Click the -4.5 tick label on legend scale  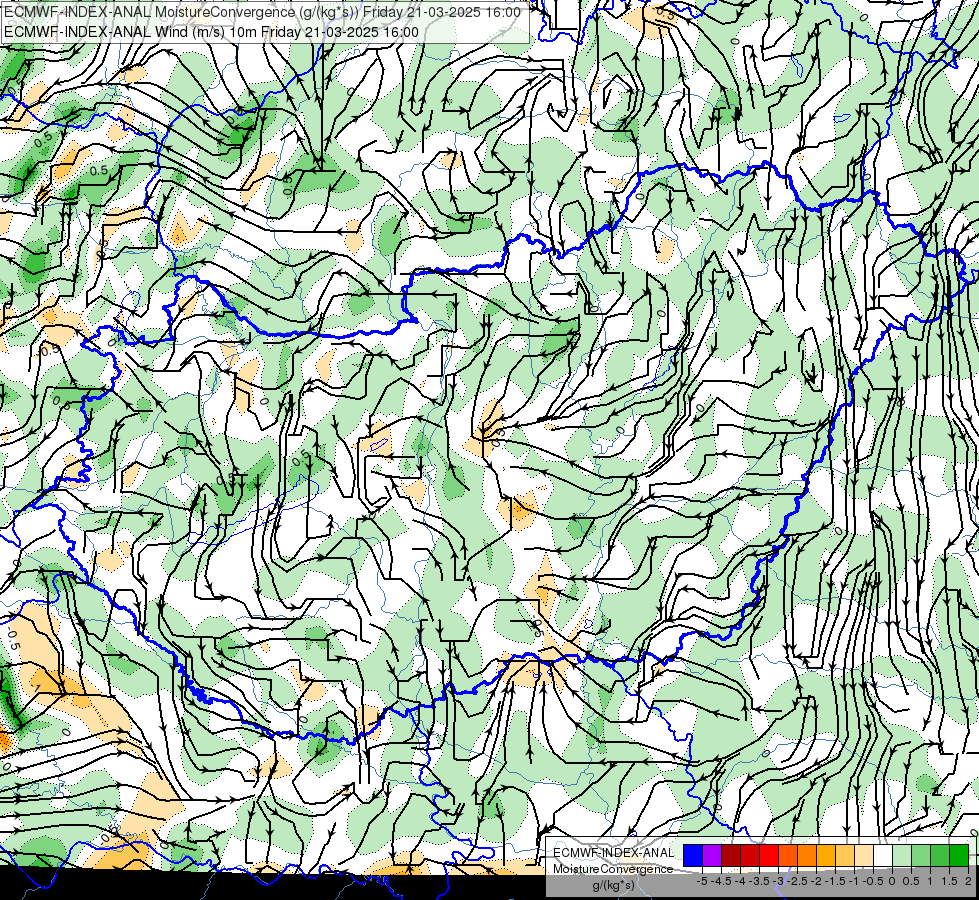click(721, 881)
